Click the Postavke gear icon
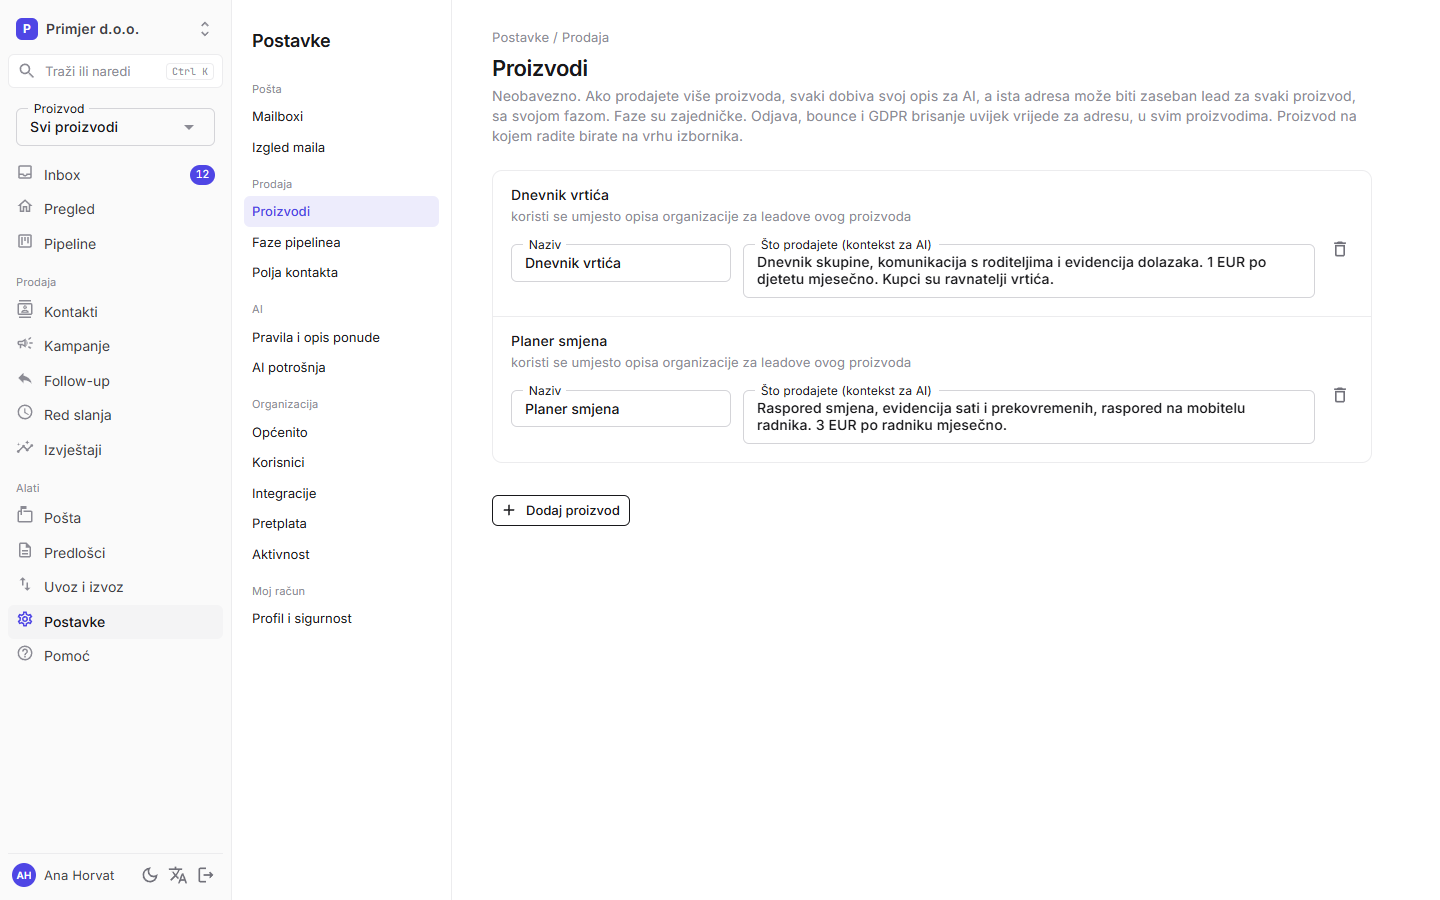 (x=25, y=620)
